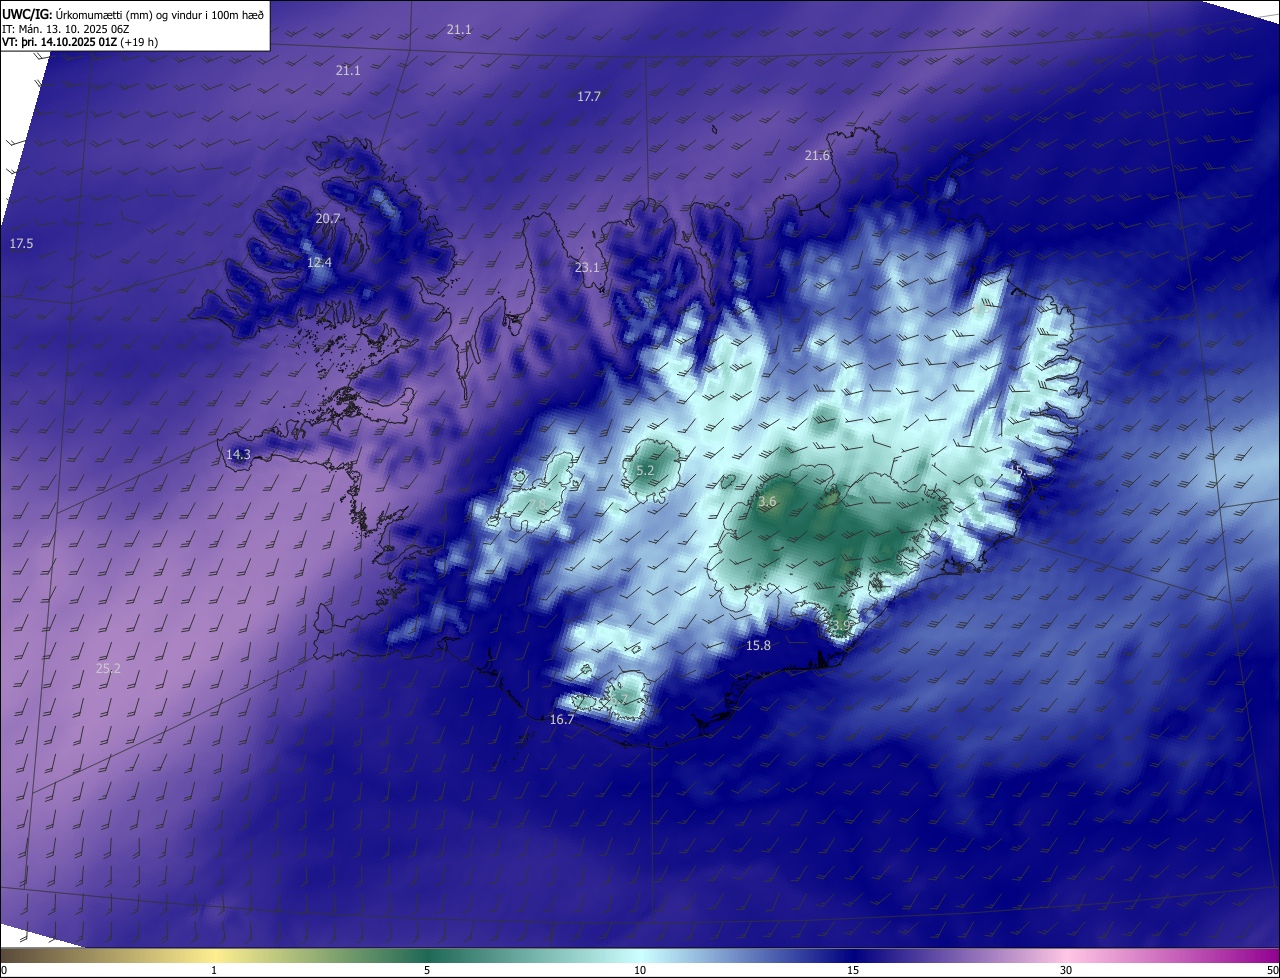This screenshot has height=978, width=1280.
Task: Pick the 12.4 value label
Action: (319, 262)
